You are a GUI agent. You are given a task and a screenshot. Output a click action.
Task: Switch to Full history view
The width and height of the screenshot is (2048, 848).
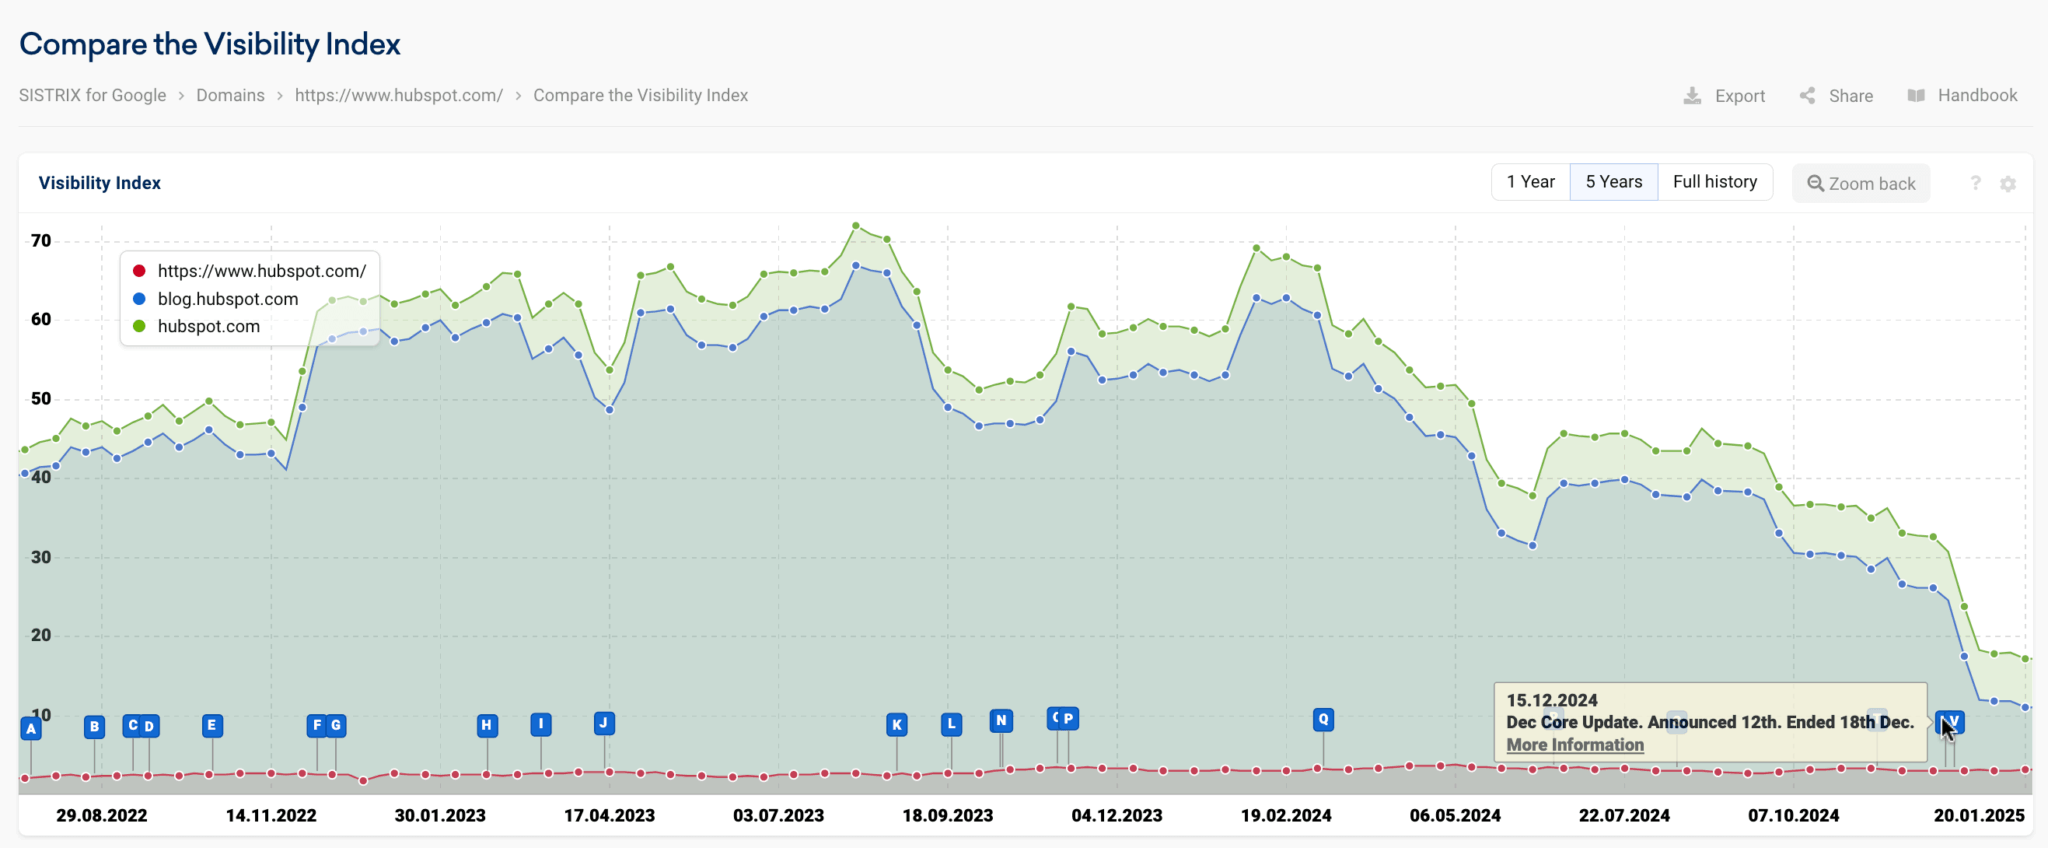point(1714,182)
